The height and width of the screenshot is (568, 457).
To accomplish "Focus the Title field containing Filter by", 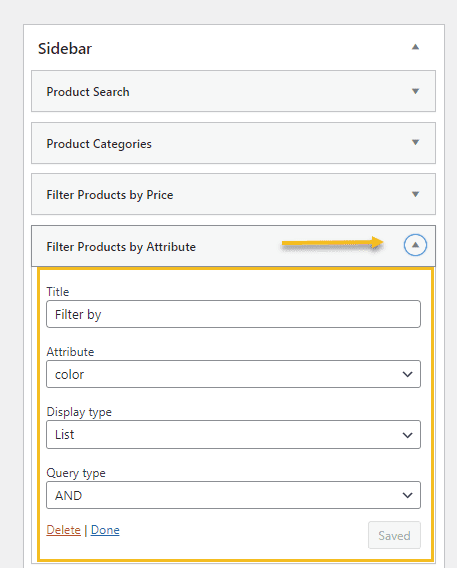I will (x=233, y=314).
